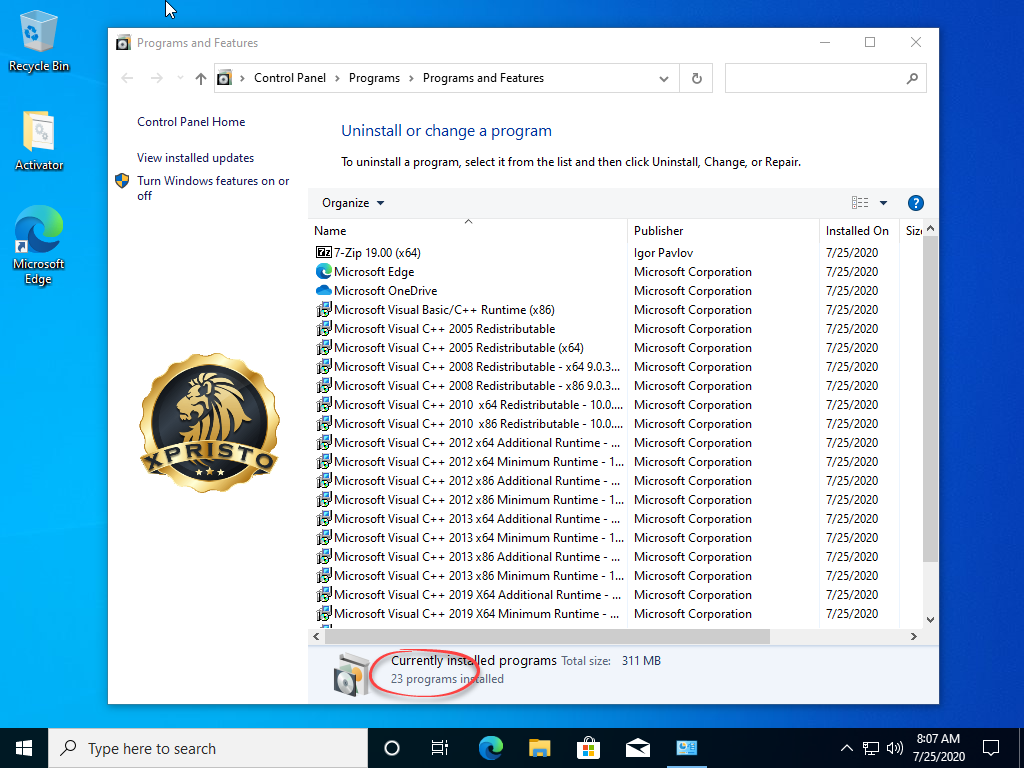Screen dimensions: 1024x768
Task: Expand the breadcrumb arrow after Programs
Action: click(411, 78)
